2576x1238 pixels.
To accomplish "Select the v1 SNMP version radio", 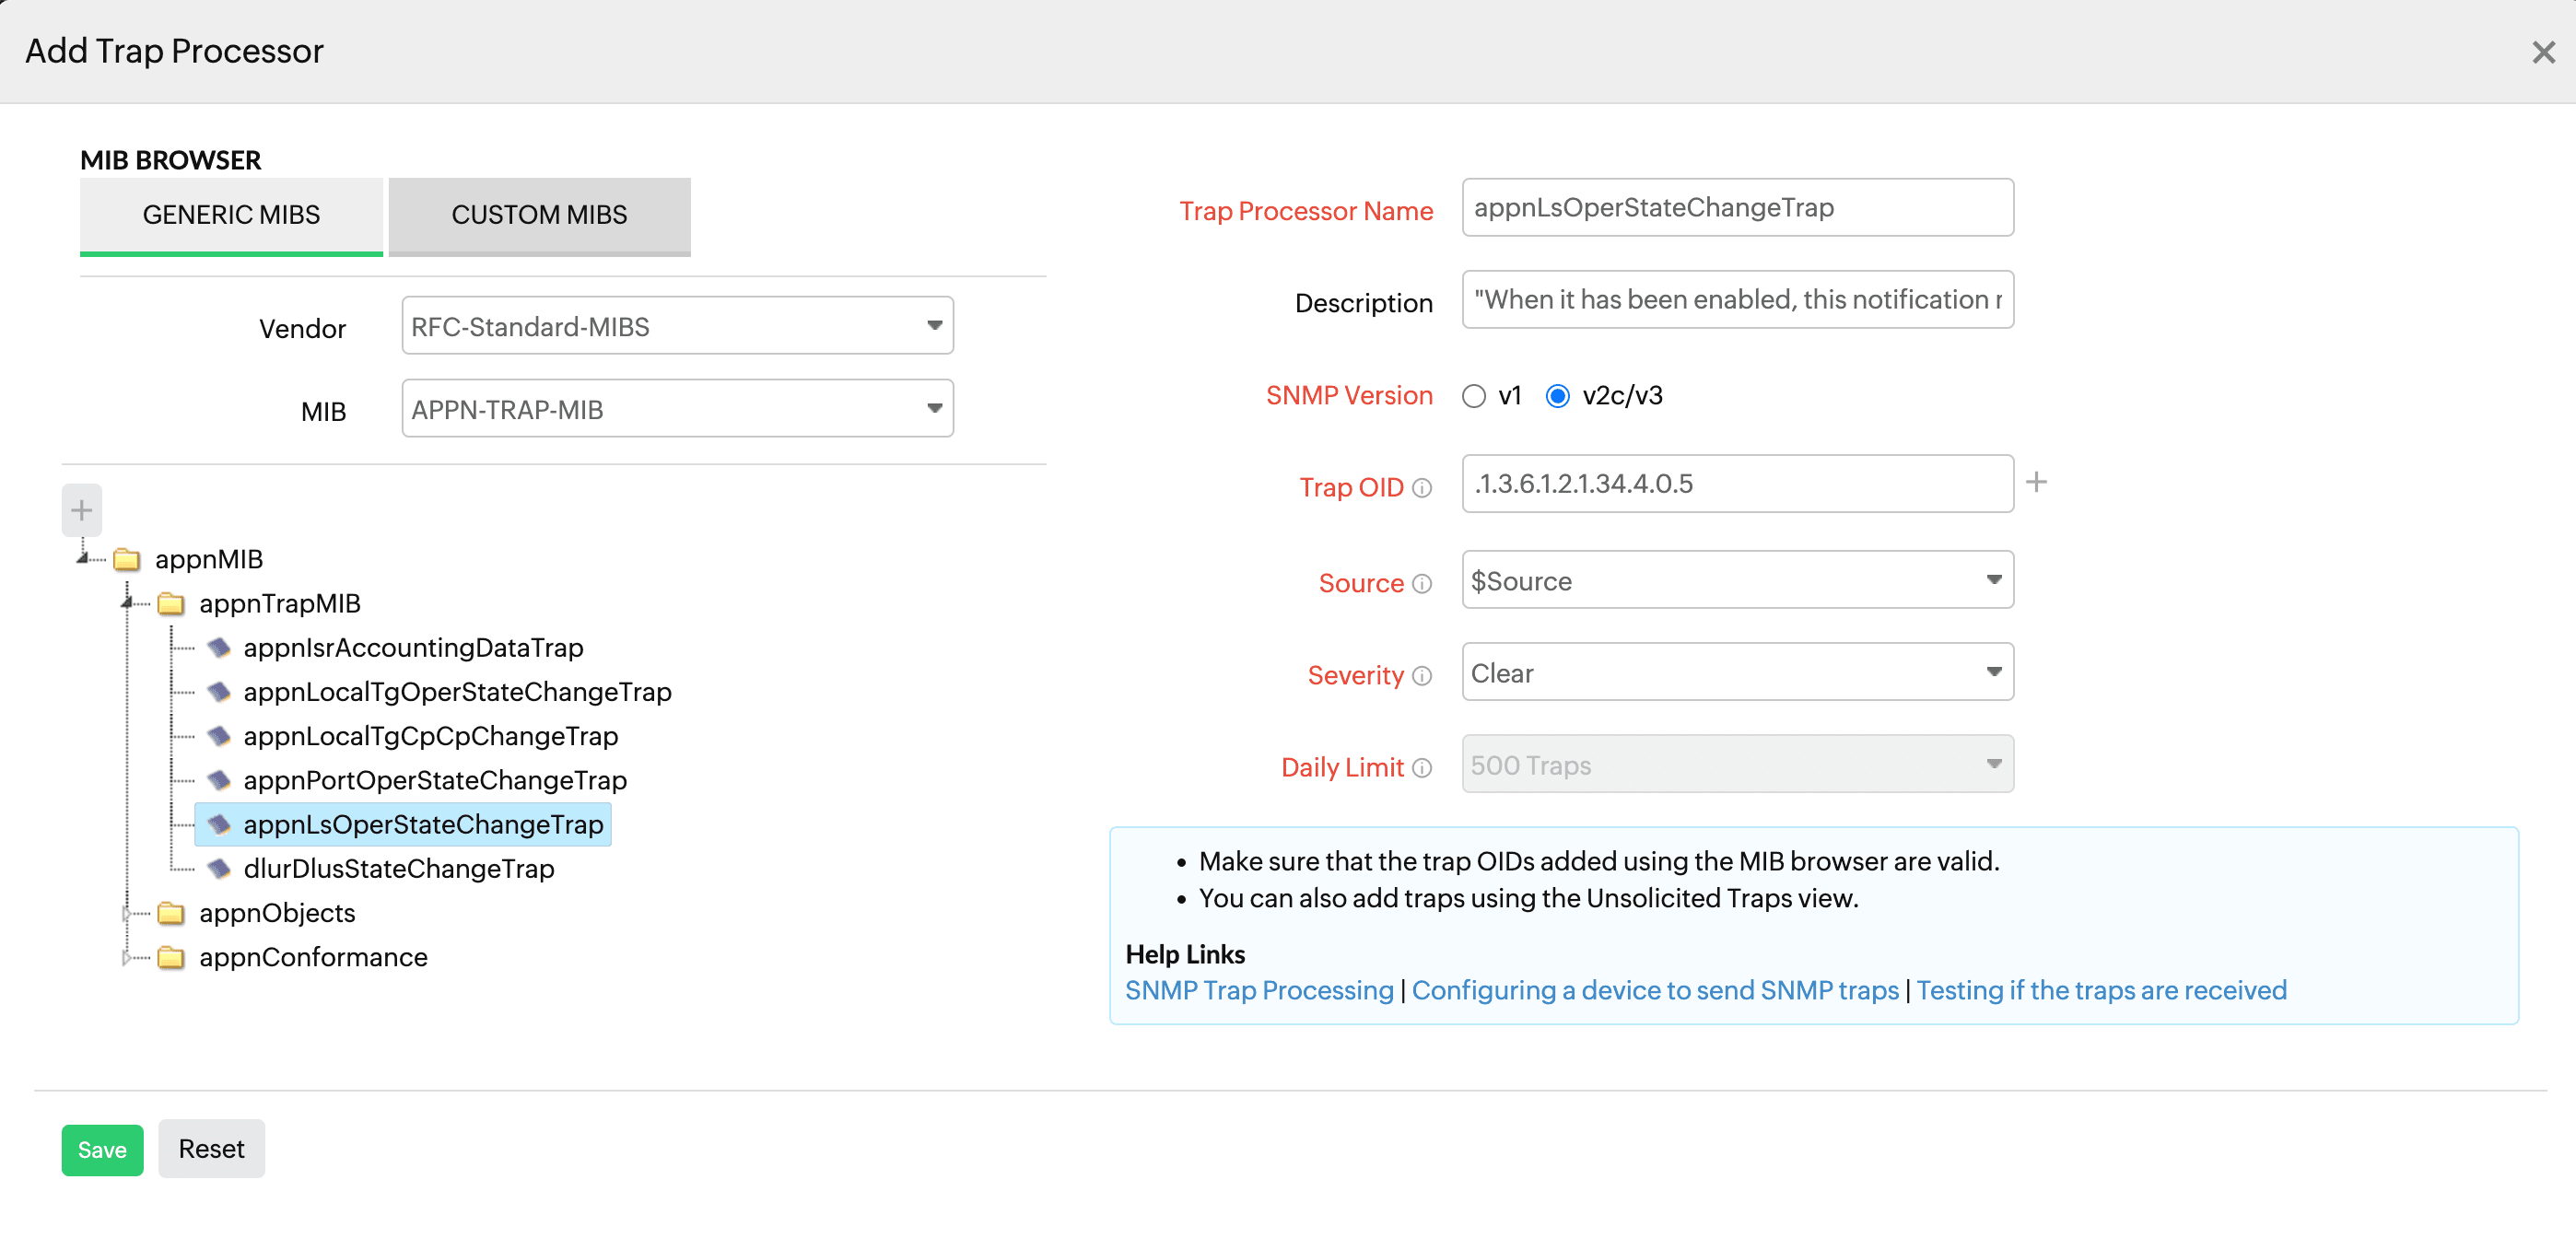I will pyautogui.click(x=1473, y=396).
